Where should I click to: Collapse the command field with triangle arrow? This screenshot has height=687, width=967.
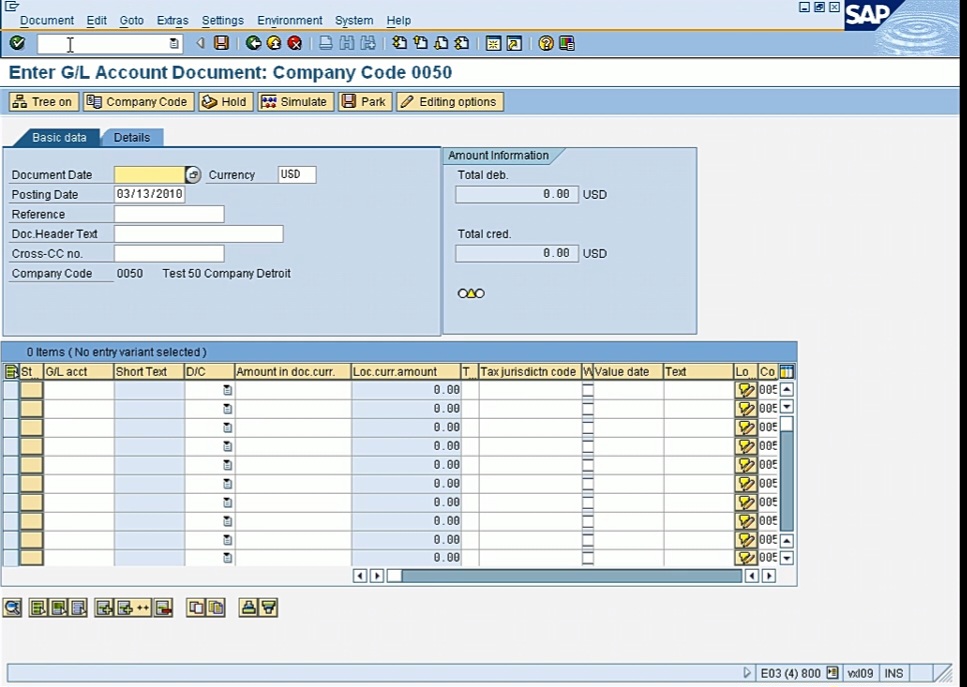pyautogui.click(x=200, y=43)
